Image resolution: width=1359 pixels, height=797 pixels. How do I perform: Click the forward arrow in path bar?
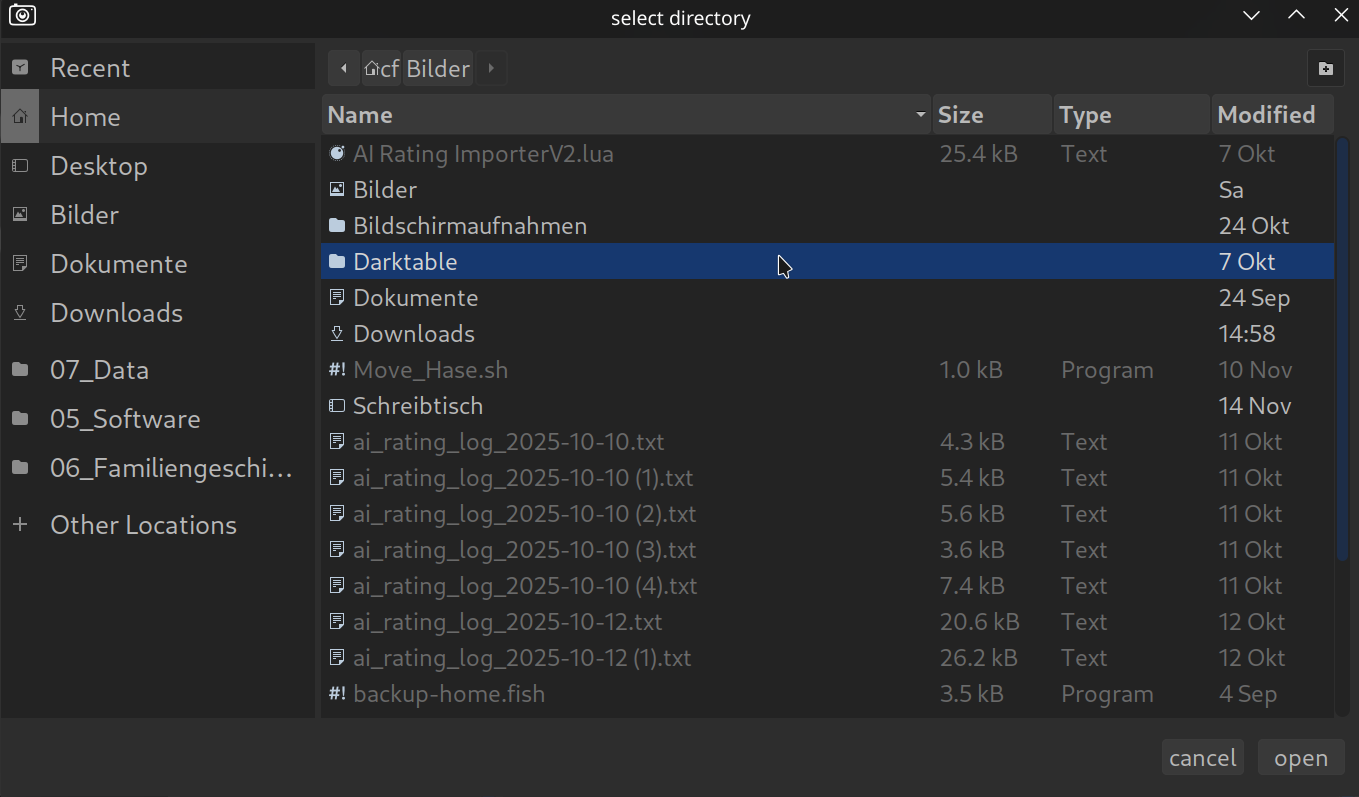[491, 69]
